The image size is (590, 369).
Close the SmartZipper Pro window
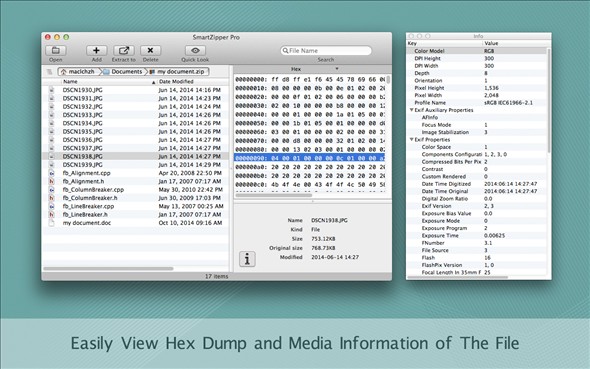tap(48, 37)
